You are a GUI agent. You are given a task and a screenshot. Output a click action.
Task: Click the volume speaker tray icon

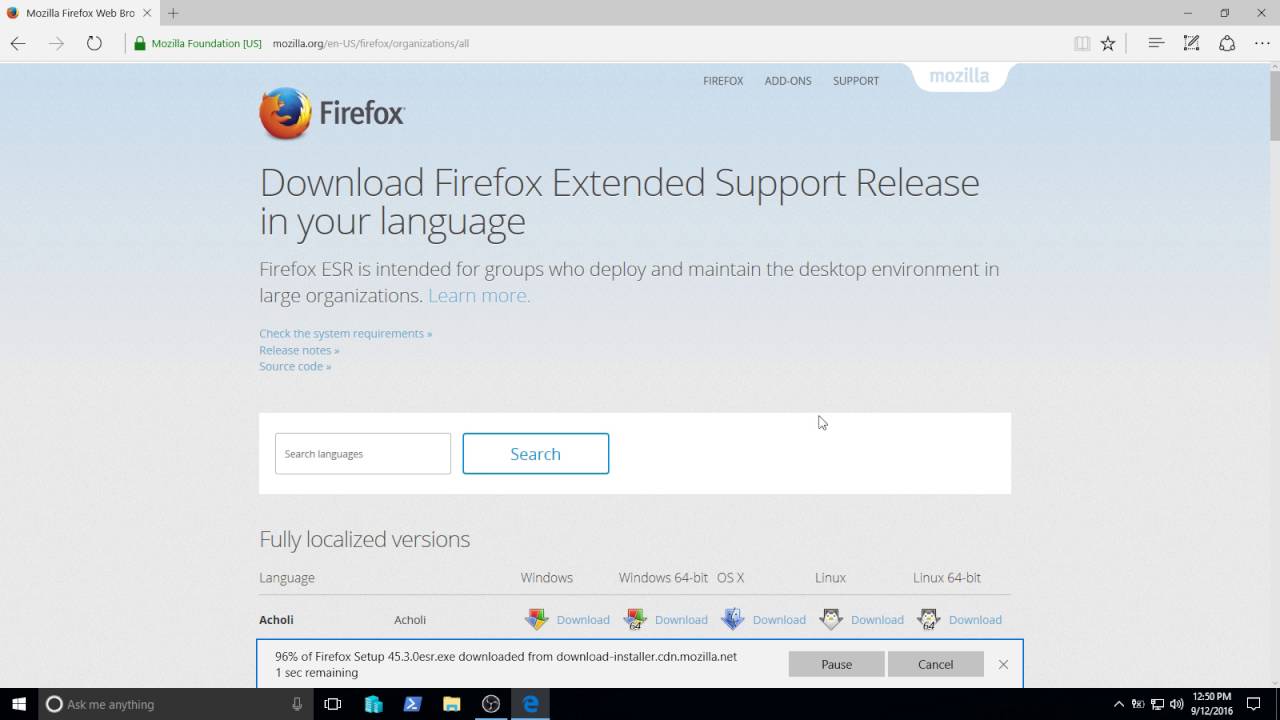(x=1176, y=704)
